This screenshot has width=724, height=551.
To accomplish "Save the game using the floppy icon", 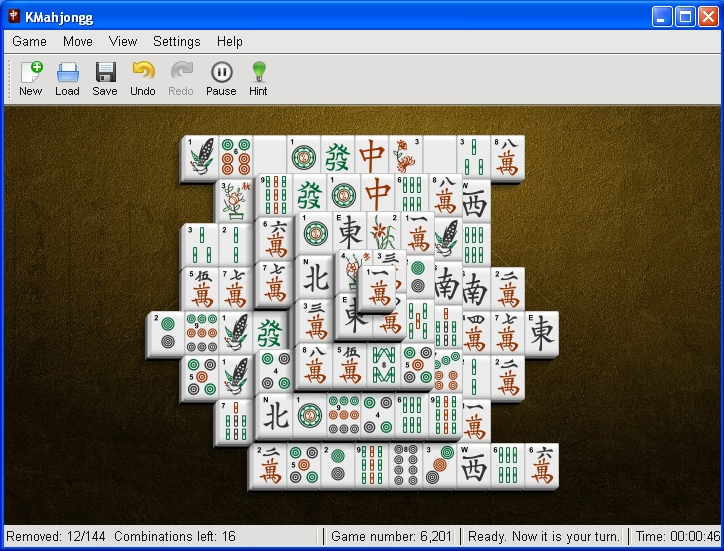I will [105, 78].
